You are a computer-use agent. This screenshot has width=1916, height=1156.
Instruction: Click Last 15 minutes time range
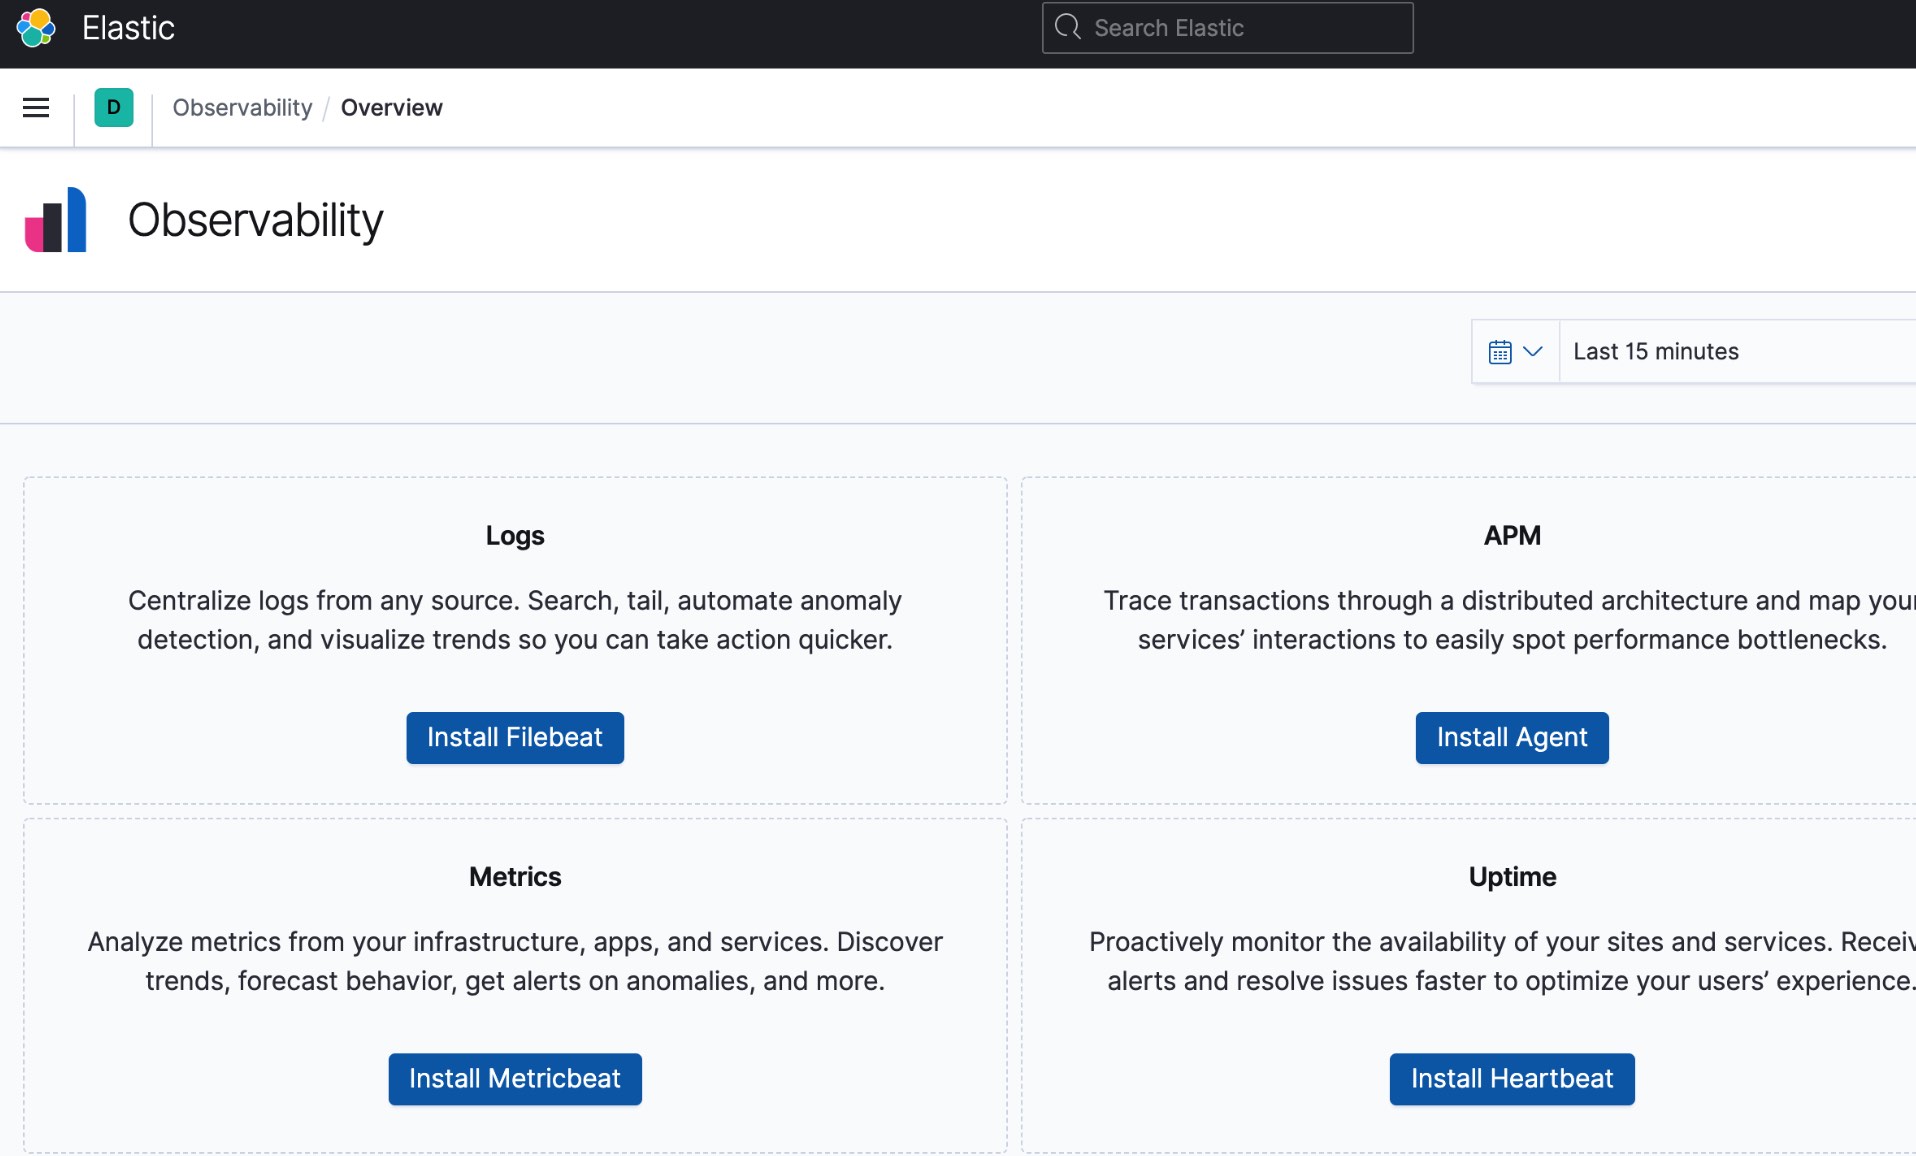tap(1655, 352)
